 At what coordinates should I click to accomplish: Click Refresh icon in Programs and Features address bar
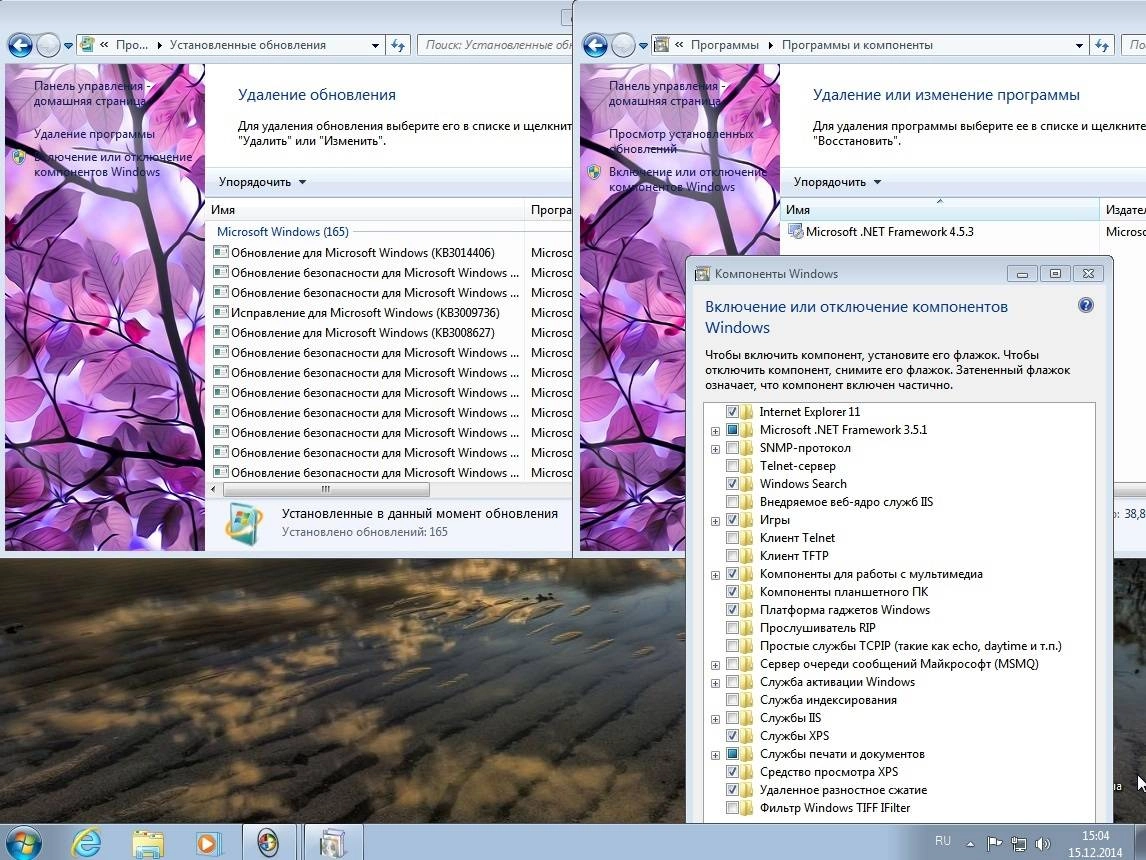click(1102, 45)
